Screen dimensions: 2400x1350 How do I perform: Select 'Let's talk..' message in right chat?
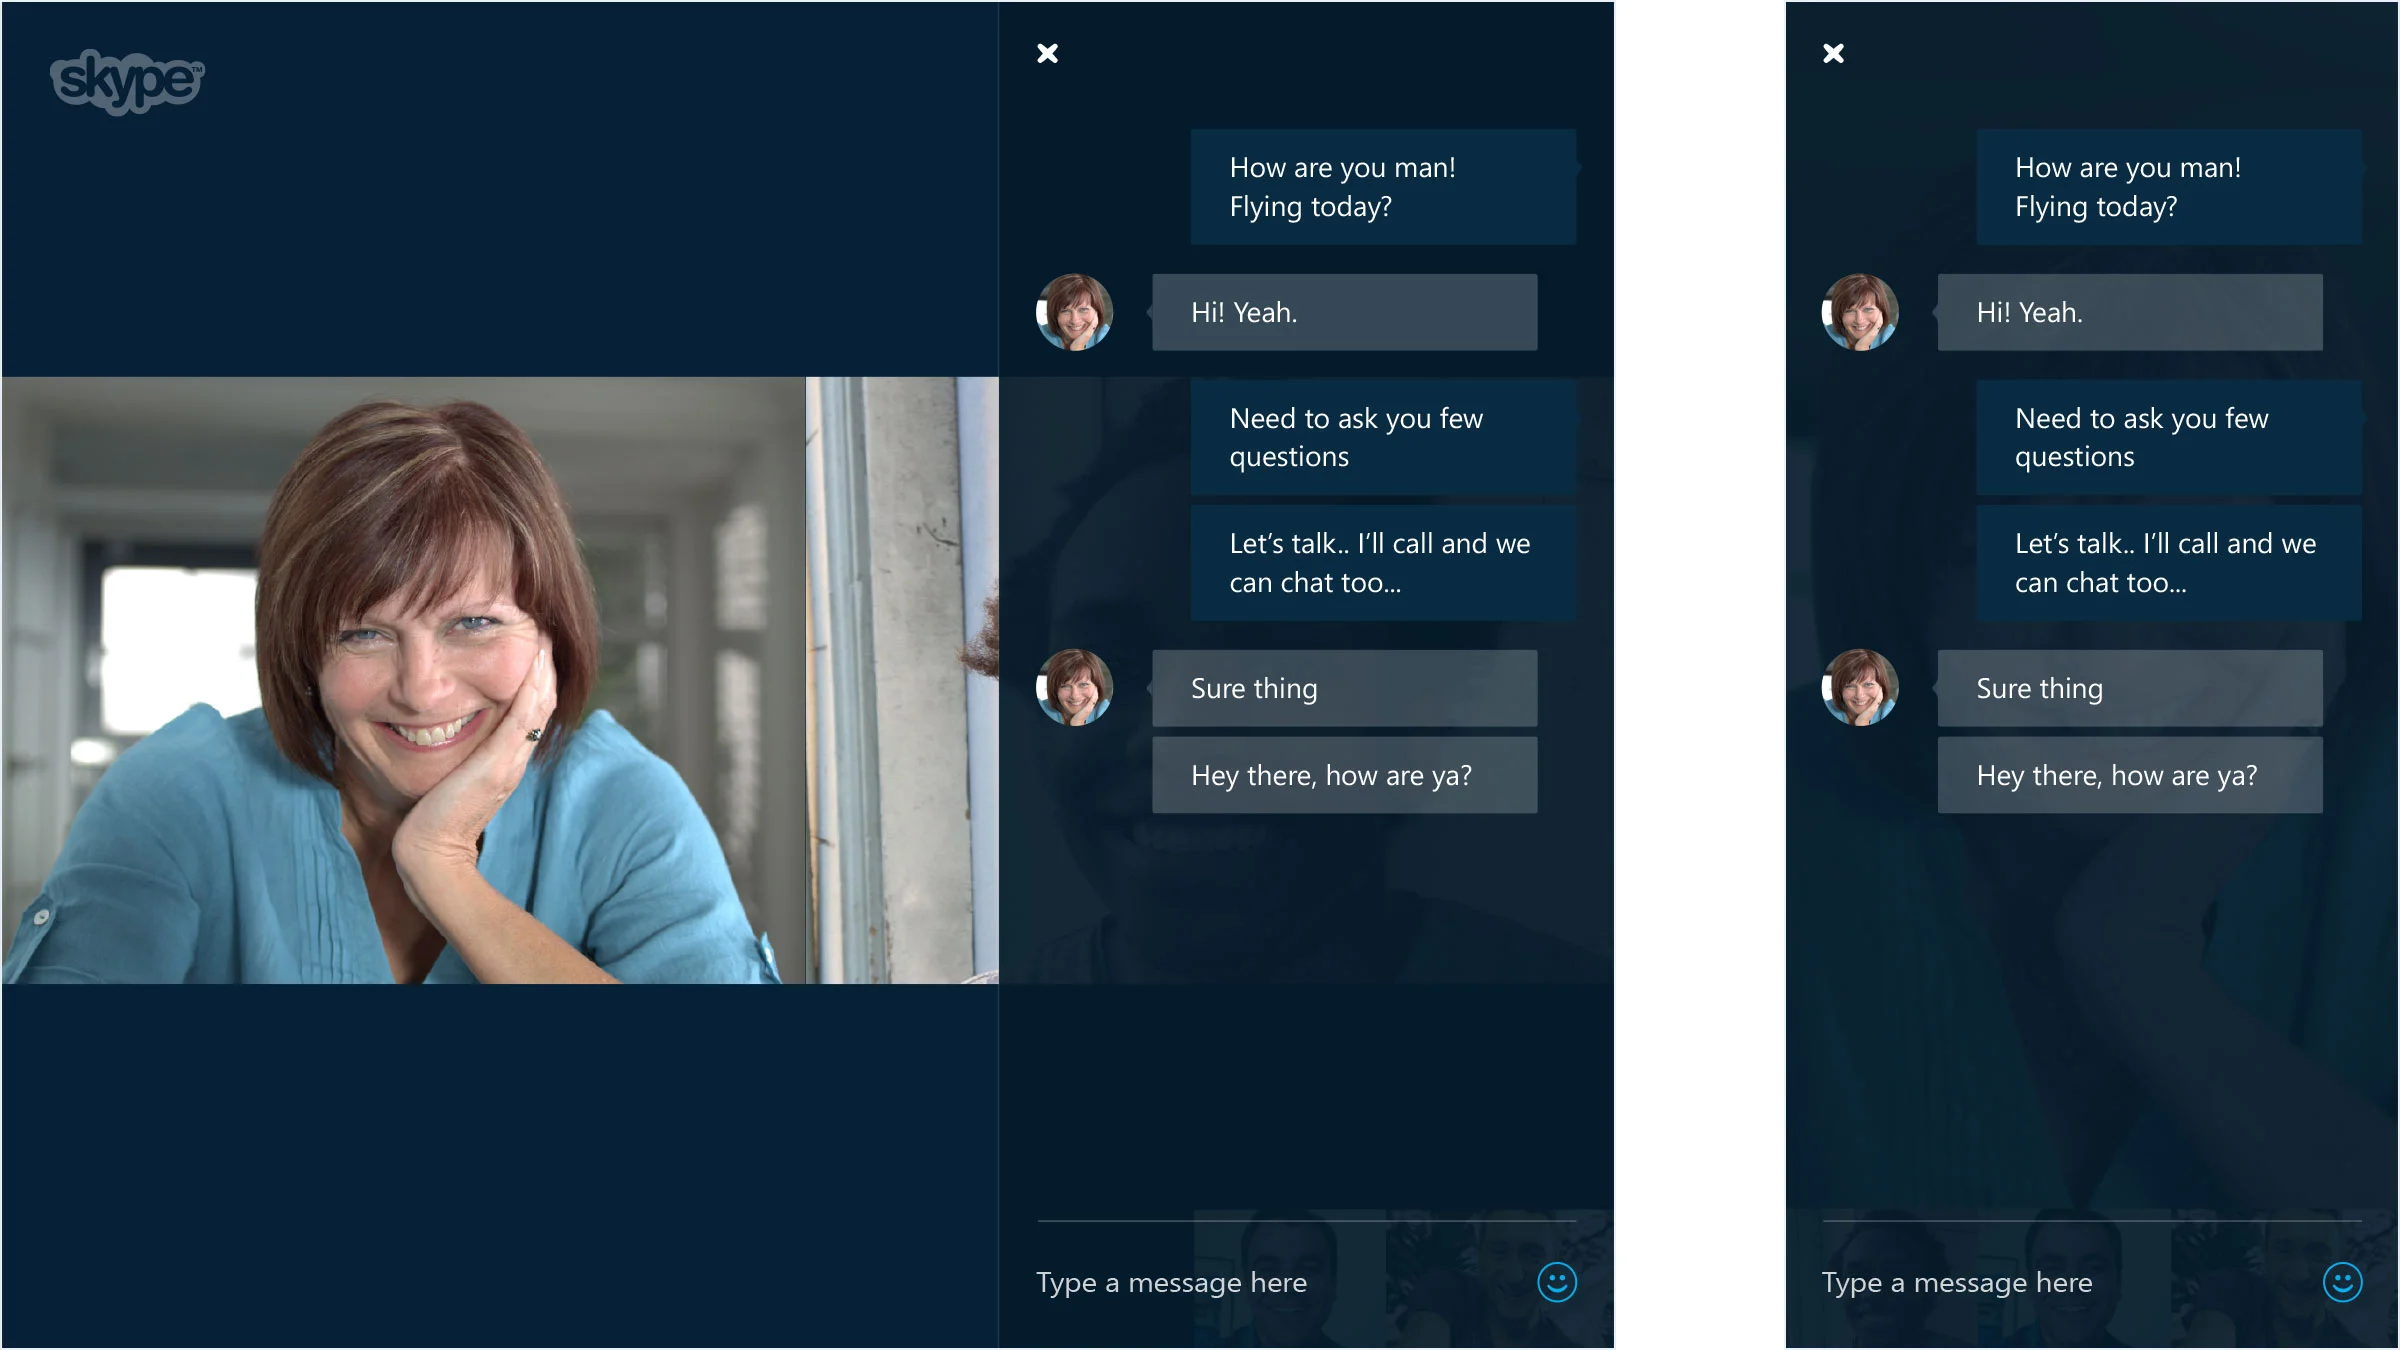(2168, 563)
